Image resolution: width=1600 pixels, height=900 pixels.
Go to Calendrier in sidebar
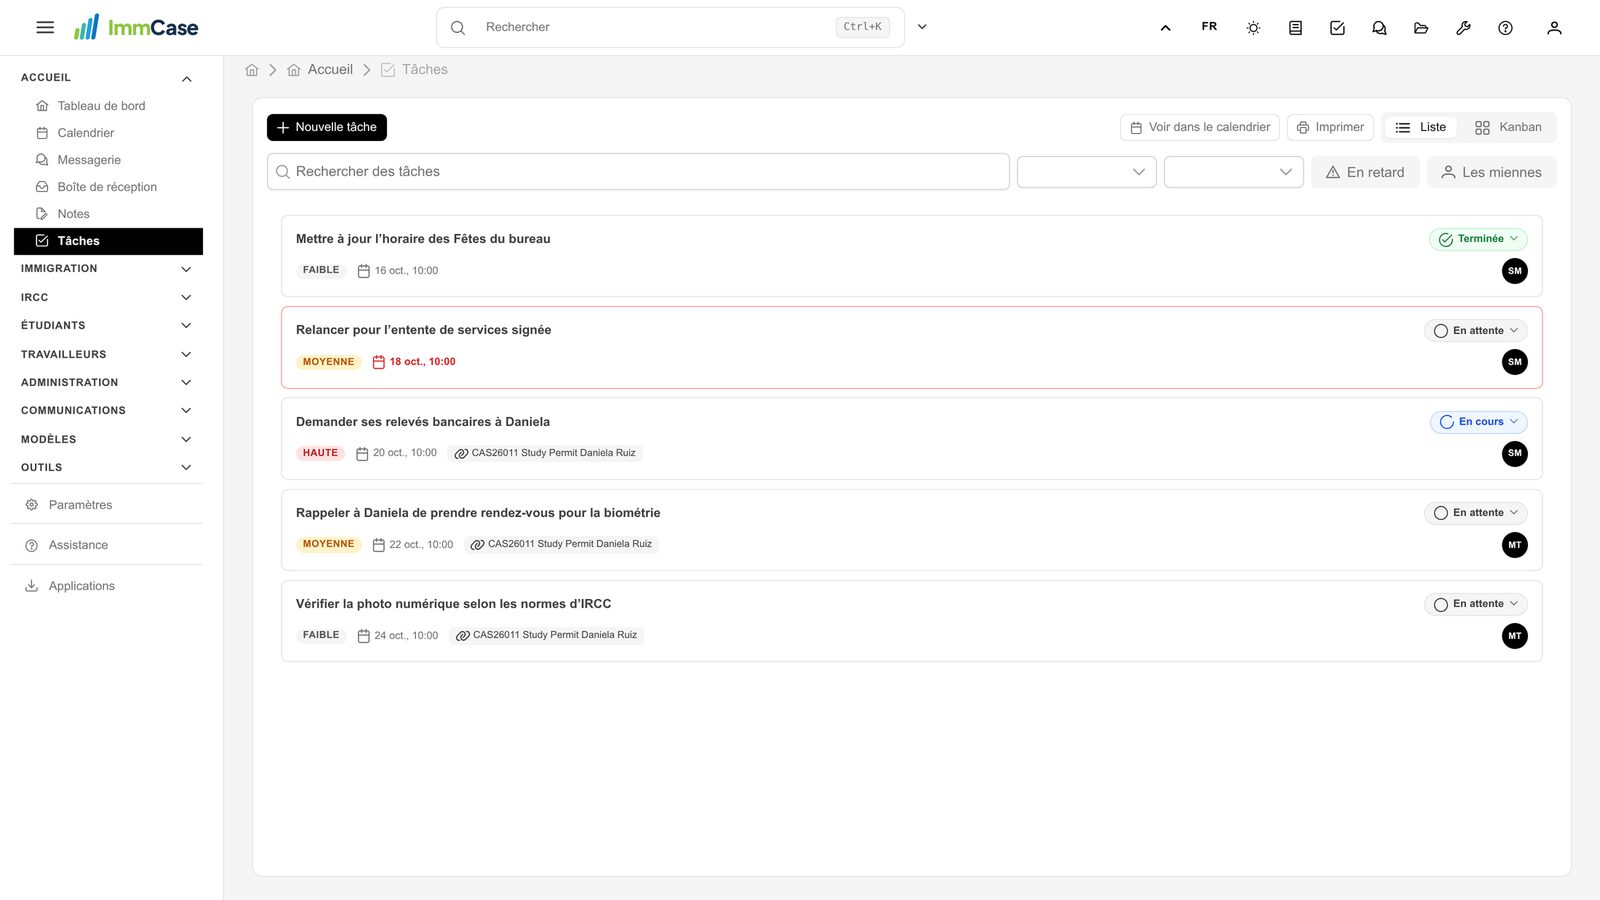(x=108, y=133)
